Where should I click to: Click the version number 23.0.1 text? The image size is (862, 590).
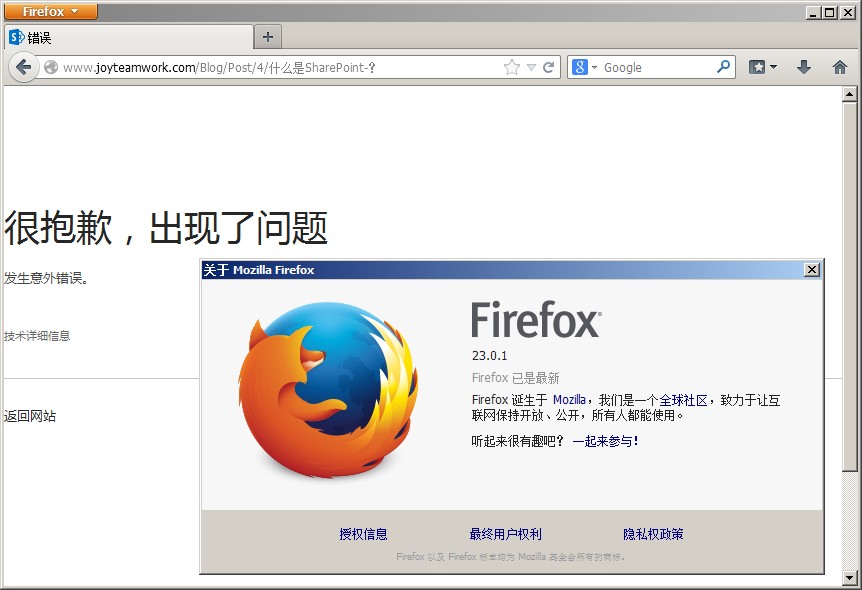489,356
